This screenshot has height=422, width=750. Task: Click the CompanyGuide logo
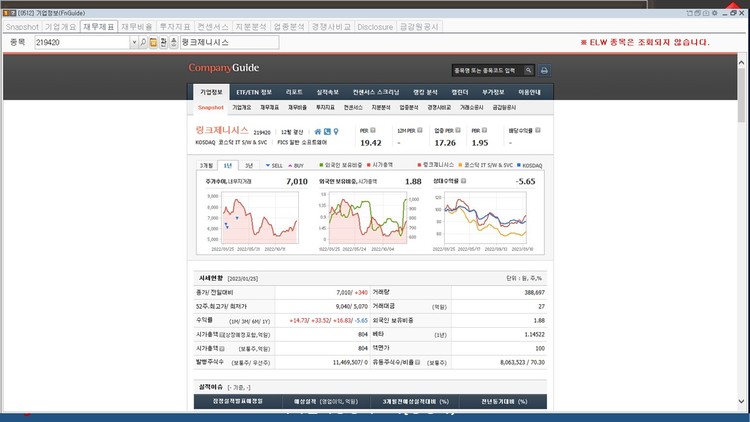[x=224, y=68]
